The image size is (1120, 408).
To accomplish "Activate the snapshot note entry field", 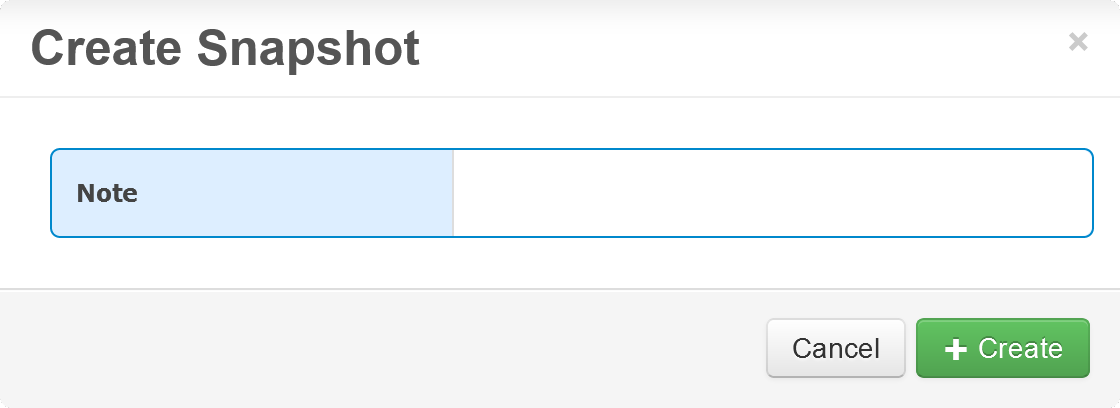I will coord(772,193).
